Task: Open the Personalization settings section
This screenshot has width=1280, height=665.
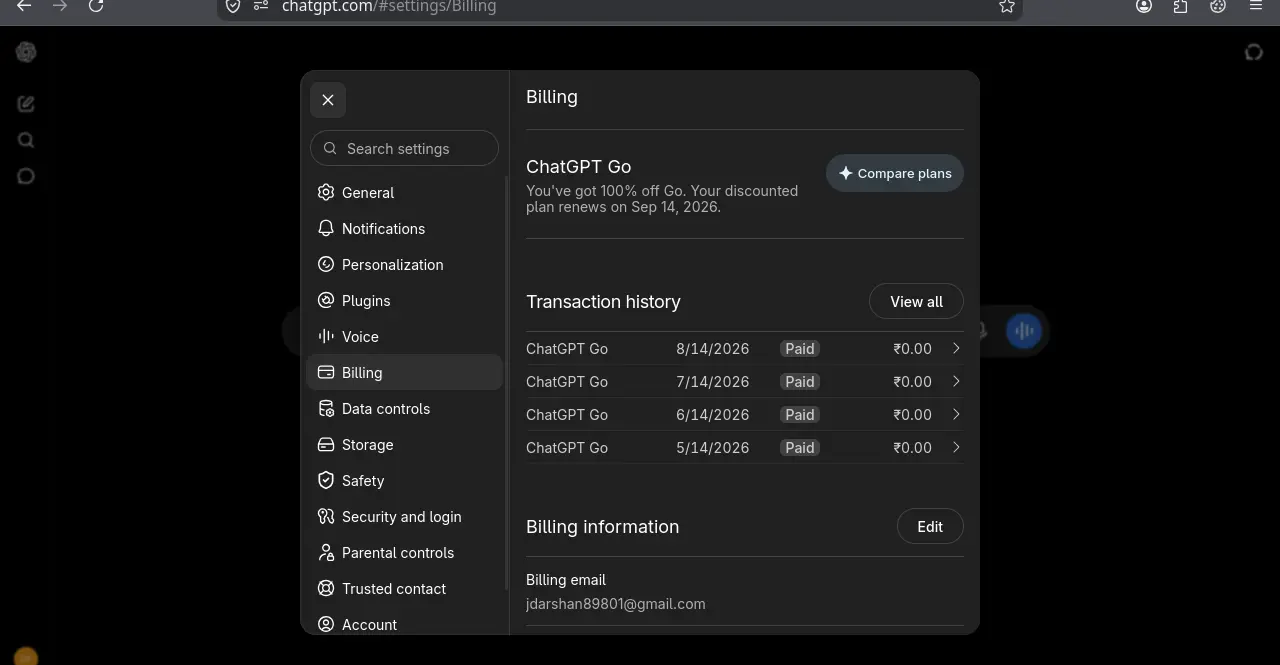Action: pos(404,265)
